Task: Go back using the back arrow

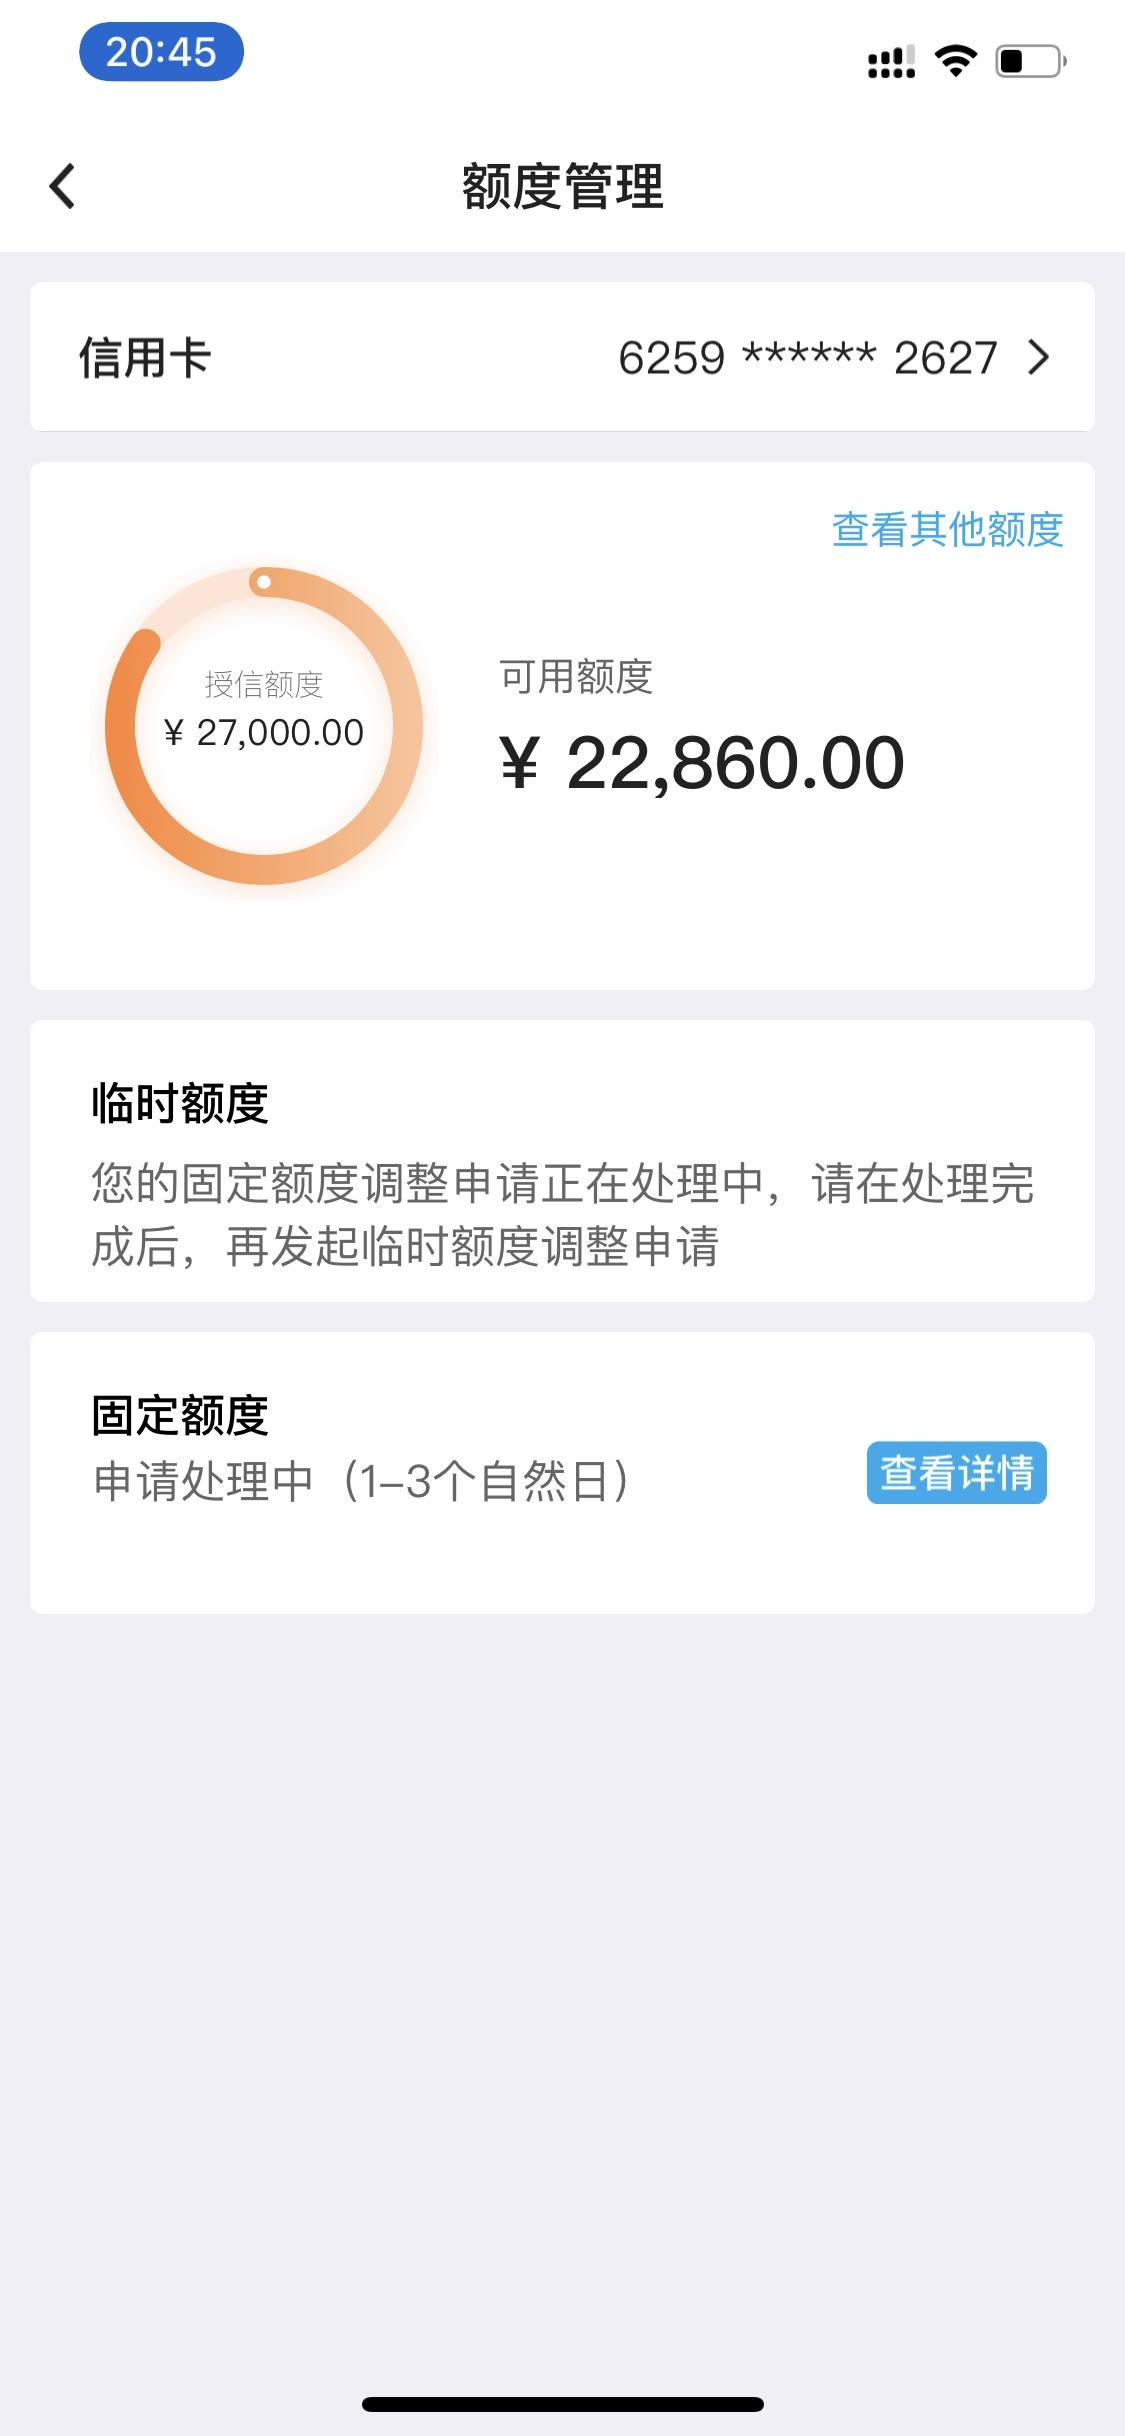Action: pos(62,186)
